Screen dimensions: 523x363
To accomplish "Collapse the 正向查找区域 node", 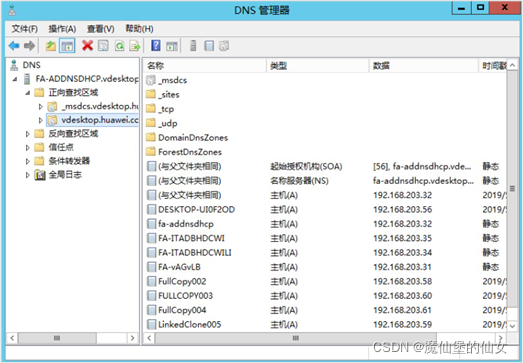I will [x=28, y=93].
